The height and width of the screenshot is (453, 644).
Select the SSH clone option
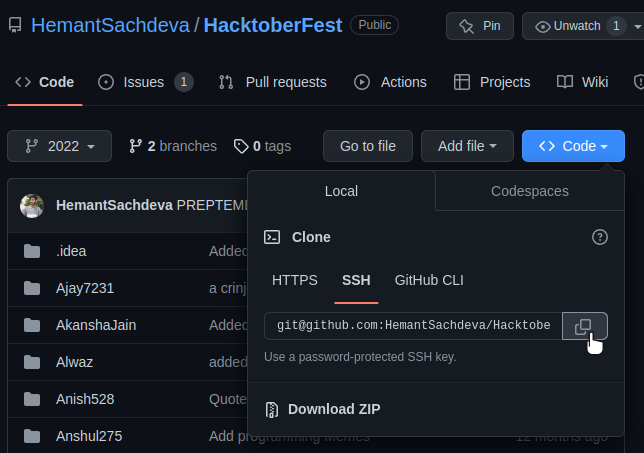click(x=356, y=280)
